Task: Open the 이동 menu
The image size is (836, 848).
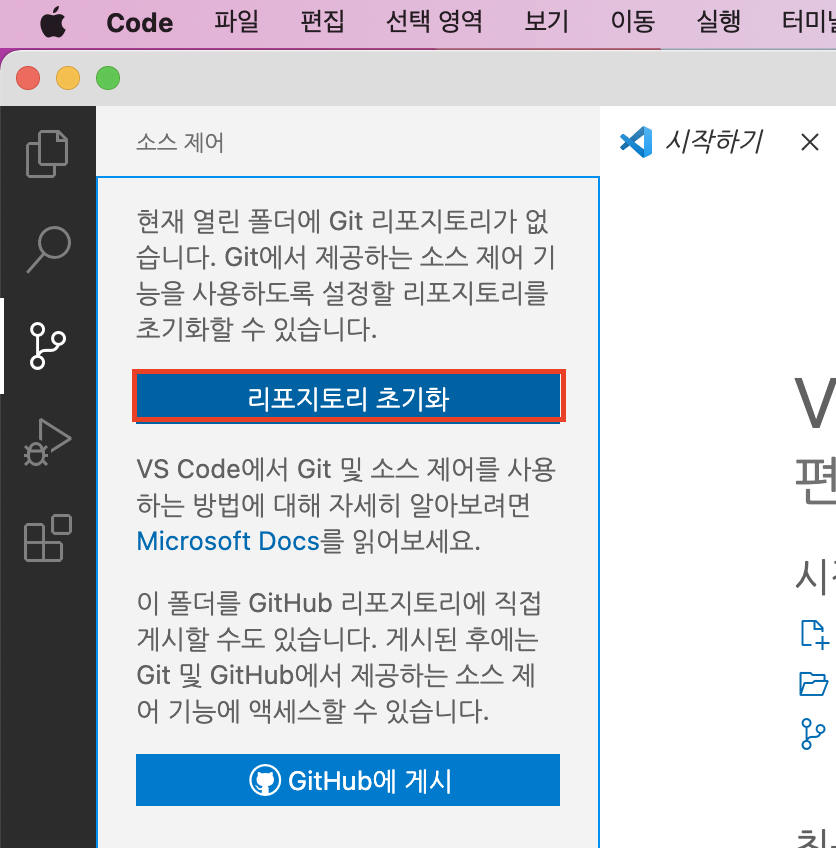Action: pyautogui.click(x=633, y=22)
